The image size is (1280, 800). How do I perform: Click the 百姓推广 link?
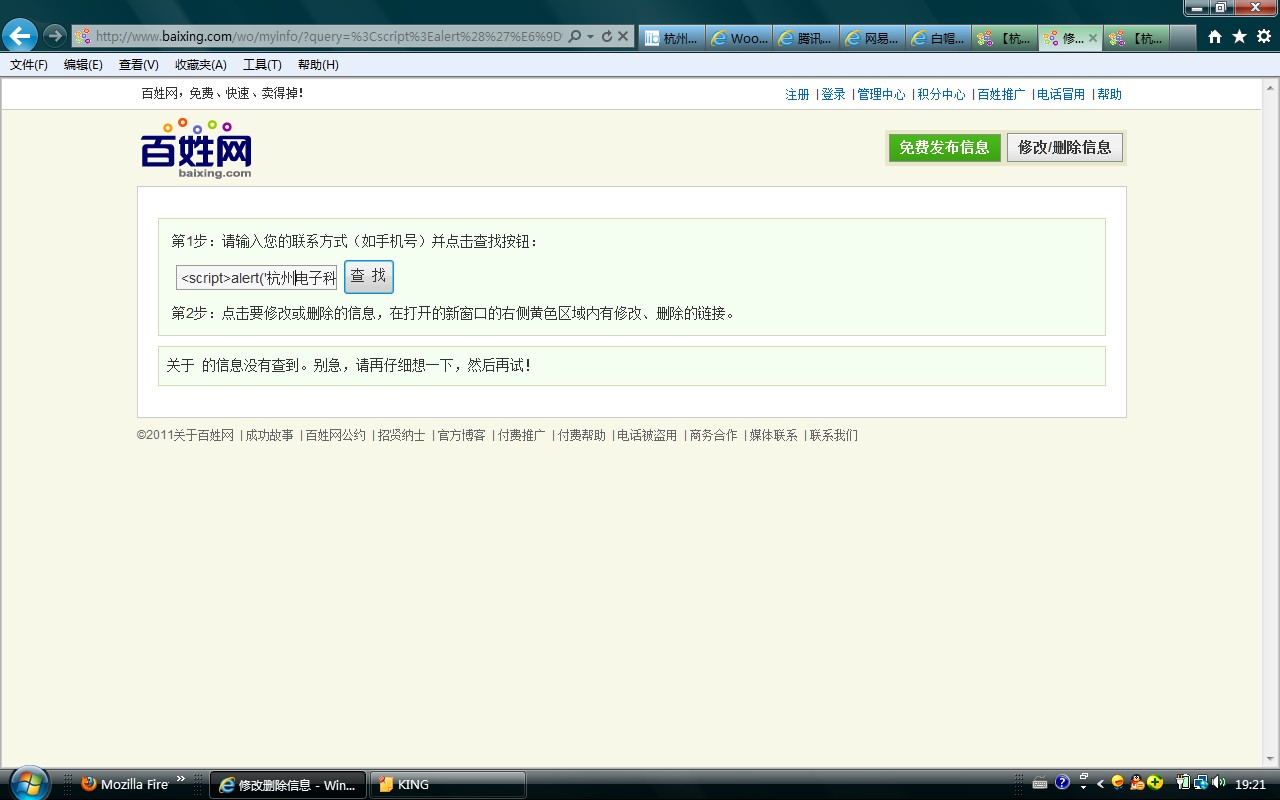tap(1001, 94)
